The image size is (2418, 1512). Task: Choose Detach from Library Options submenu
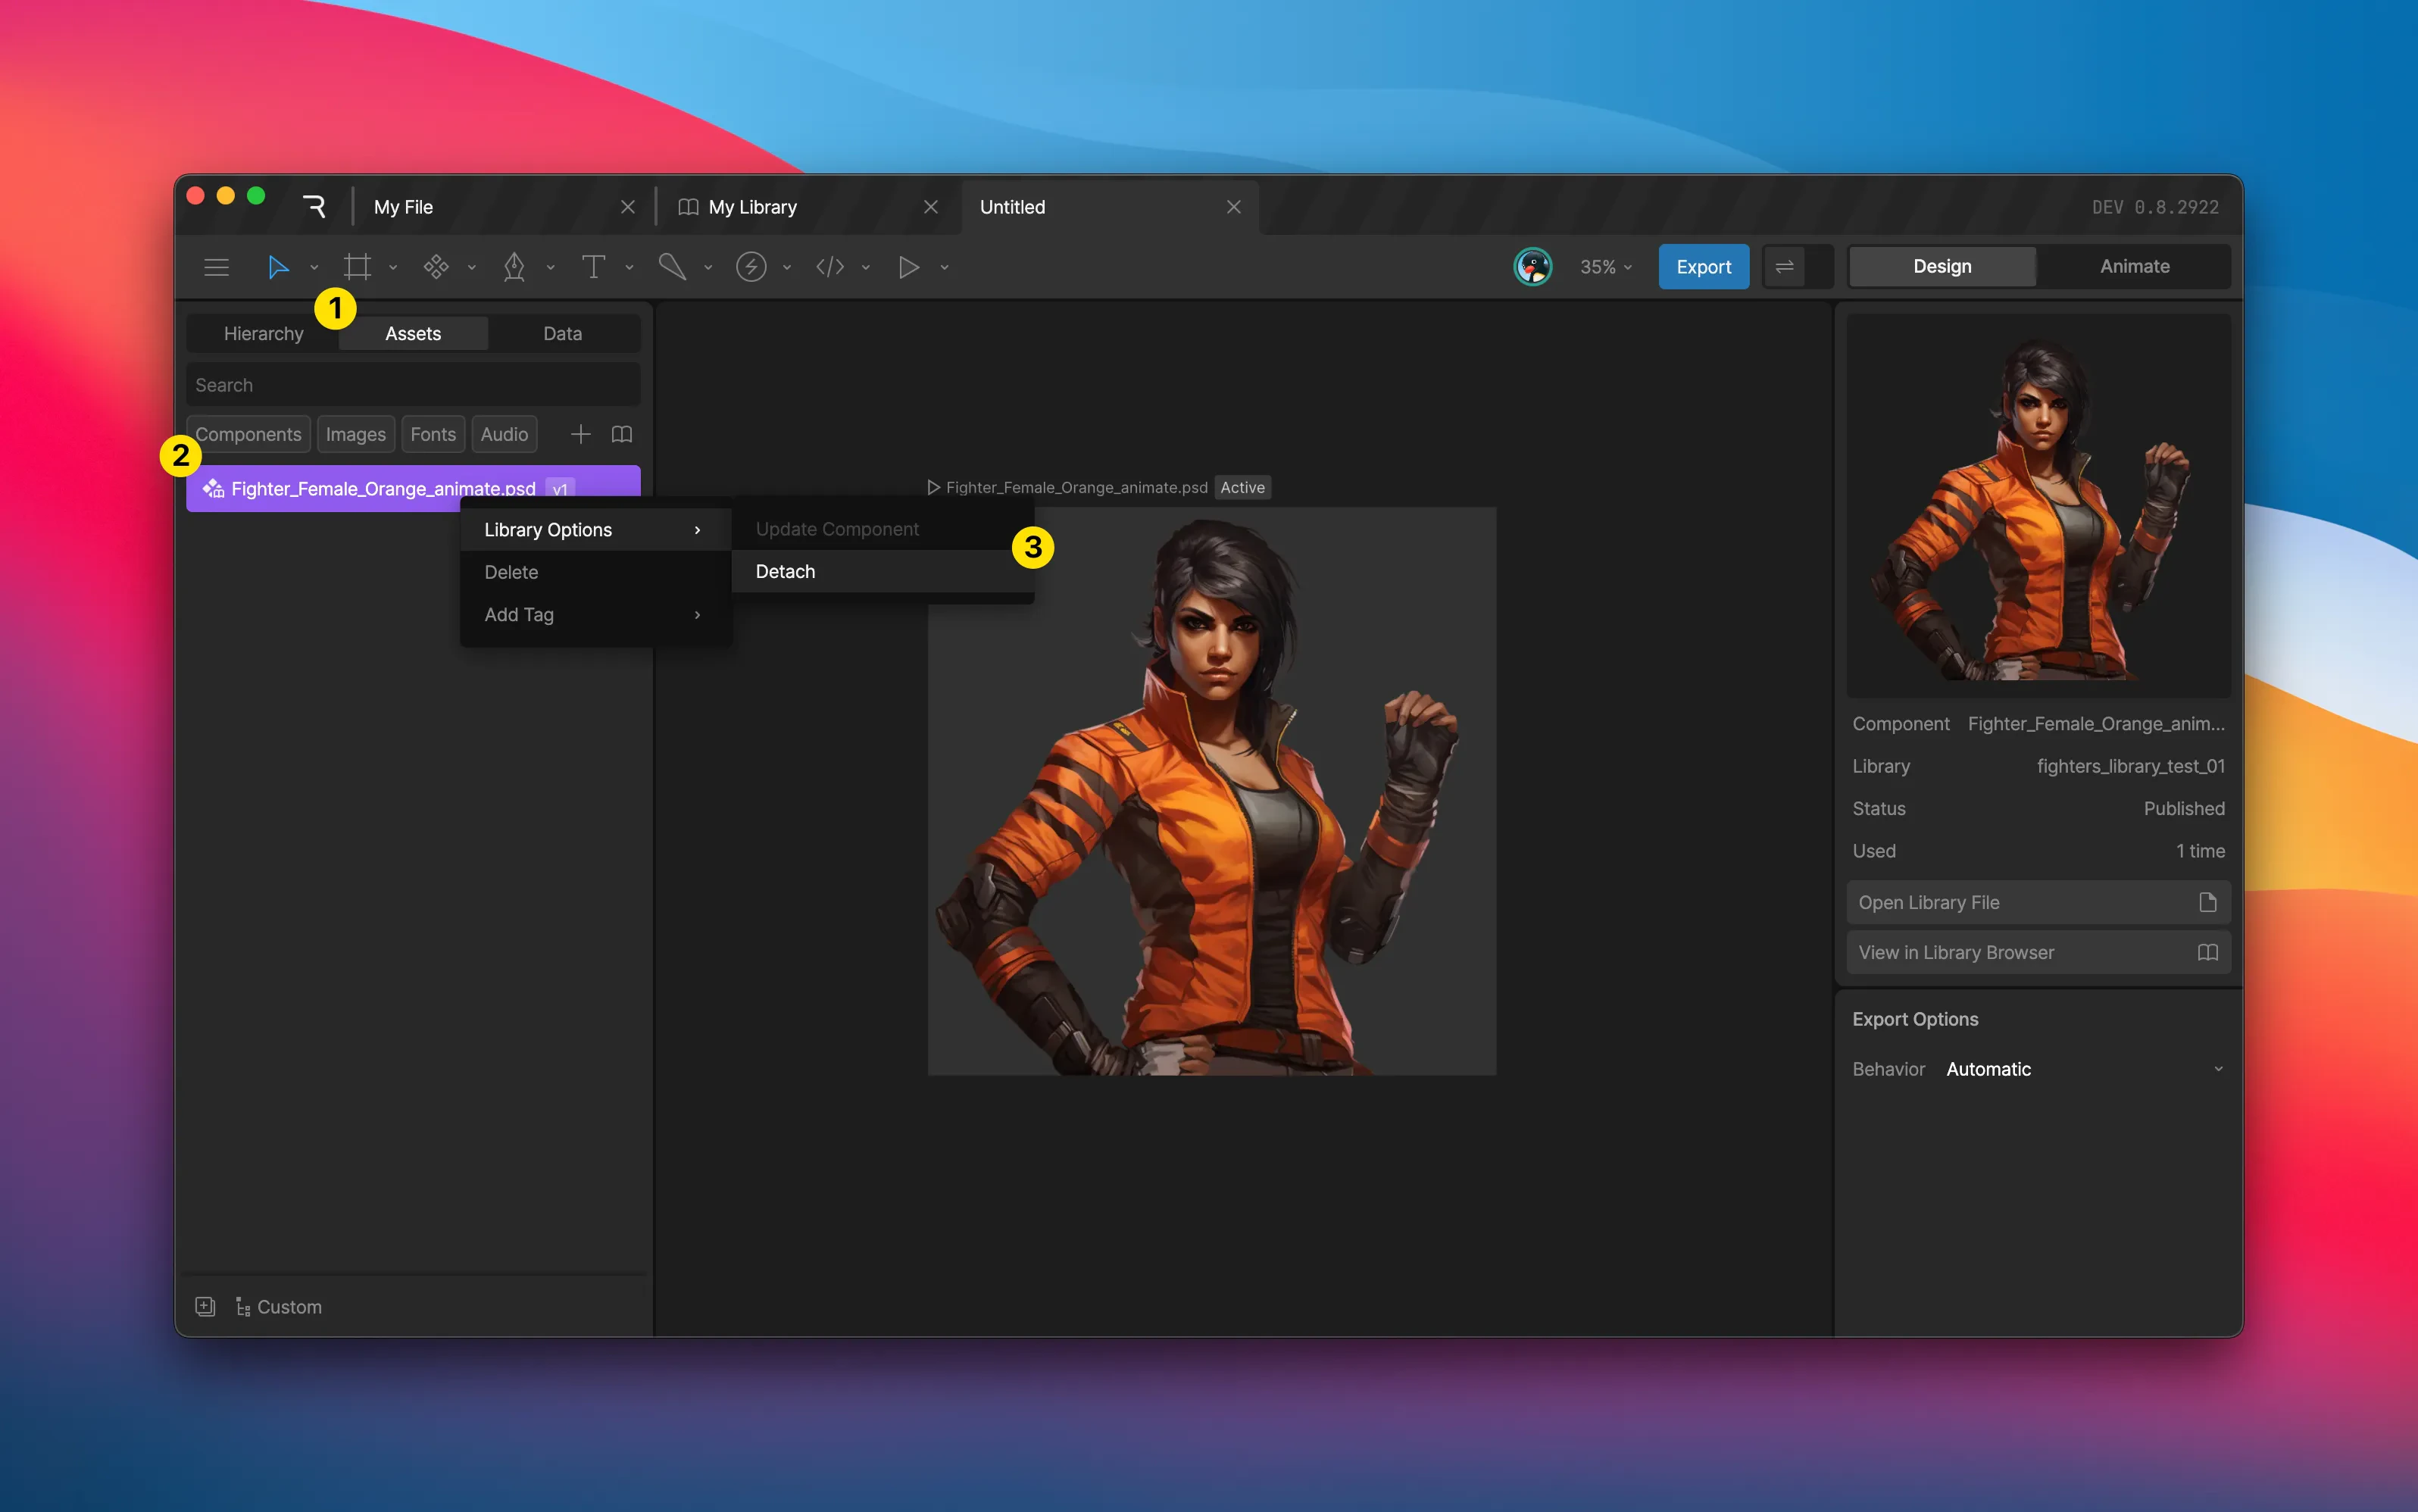(785, 571)
